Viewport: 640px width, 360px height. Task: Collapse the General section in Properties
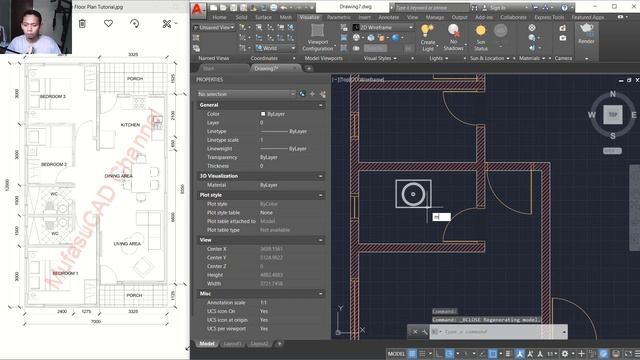pyautogui.click(x=320, y=105)
